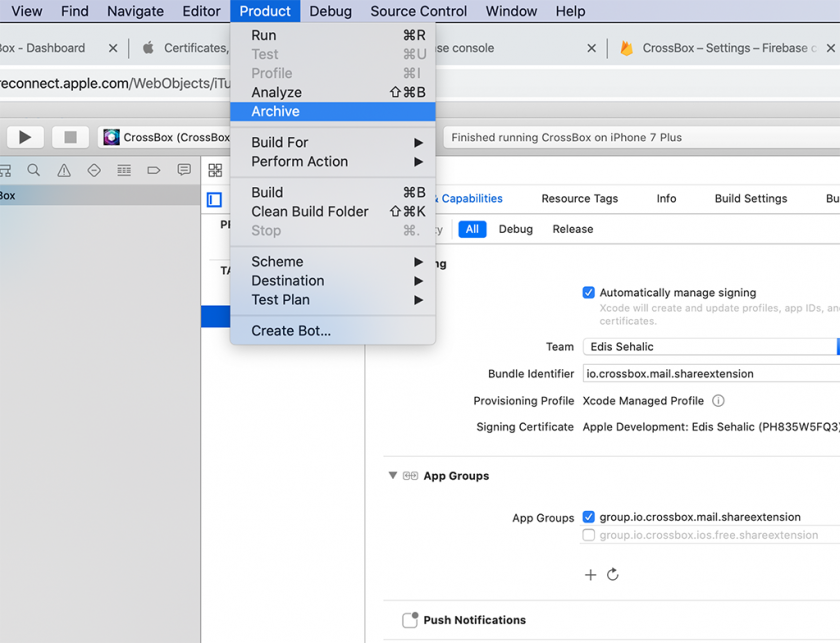
Task: Switch to Resource Tags tab
Action: (580, 198)
